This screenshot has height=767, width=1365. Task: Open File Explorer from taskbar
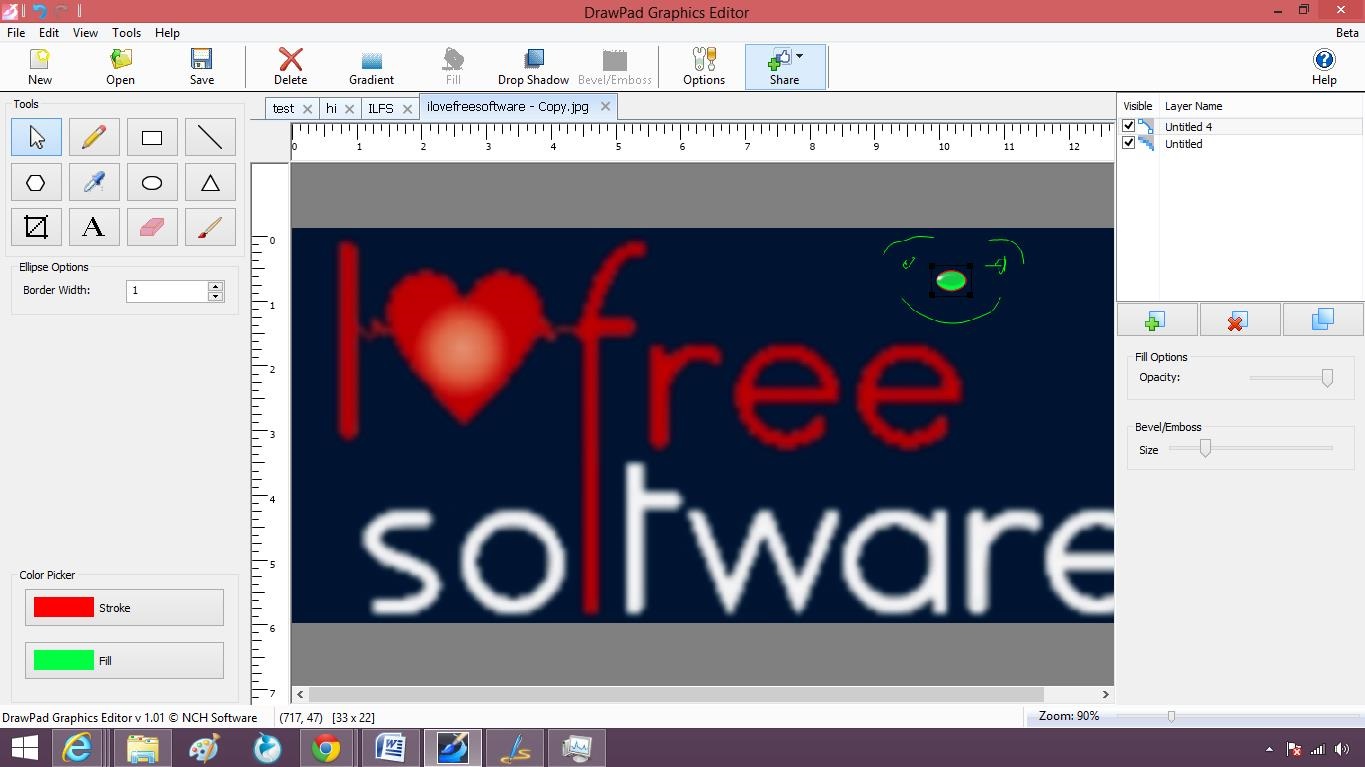pos(142,748)
